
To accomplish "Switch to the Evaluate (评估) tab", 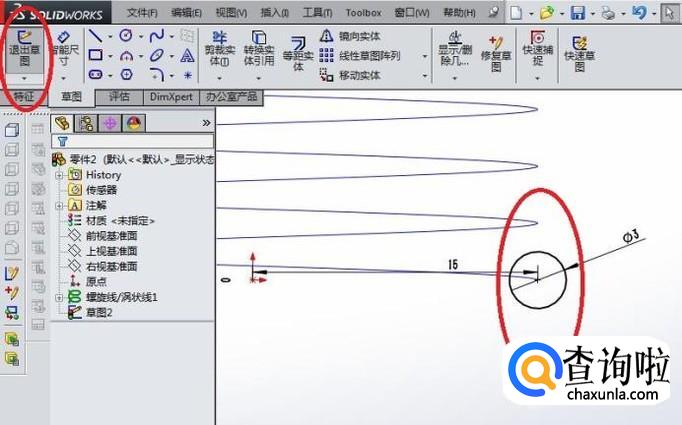I will coord(119,97).
